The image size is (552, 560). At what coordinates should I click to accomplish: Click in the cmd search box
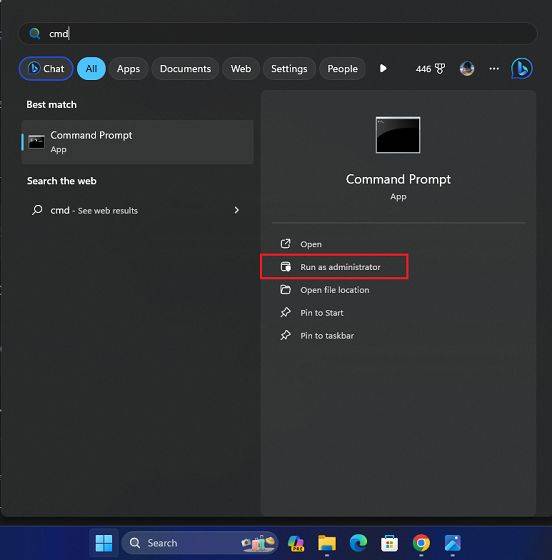pyautogui.click(x=278, y=34)
